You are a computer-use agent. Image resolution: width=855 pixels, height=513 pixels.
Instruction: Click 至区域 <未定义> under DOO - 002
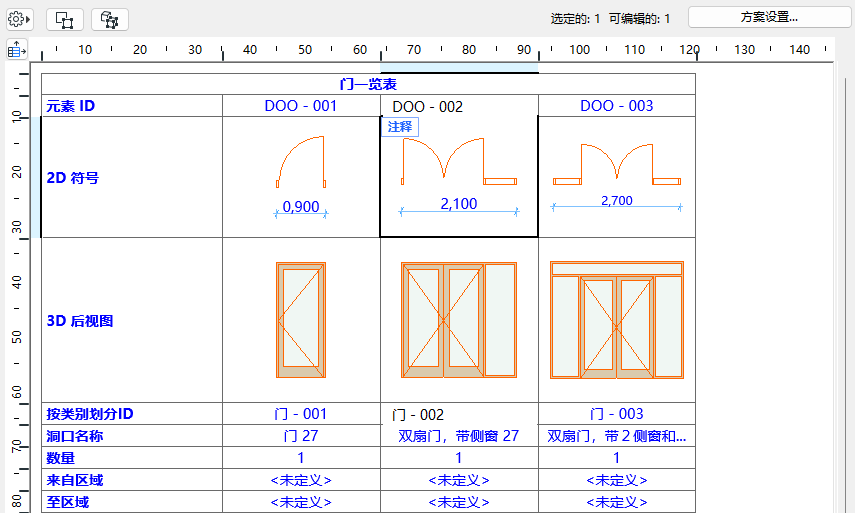click(x=459, y=502)
